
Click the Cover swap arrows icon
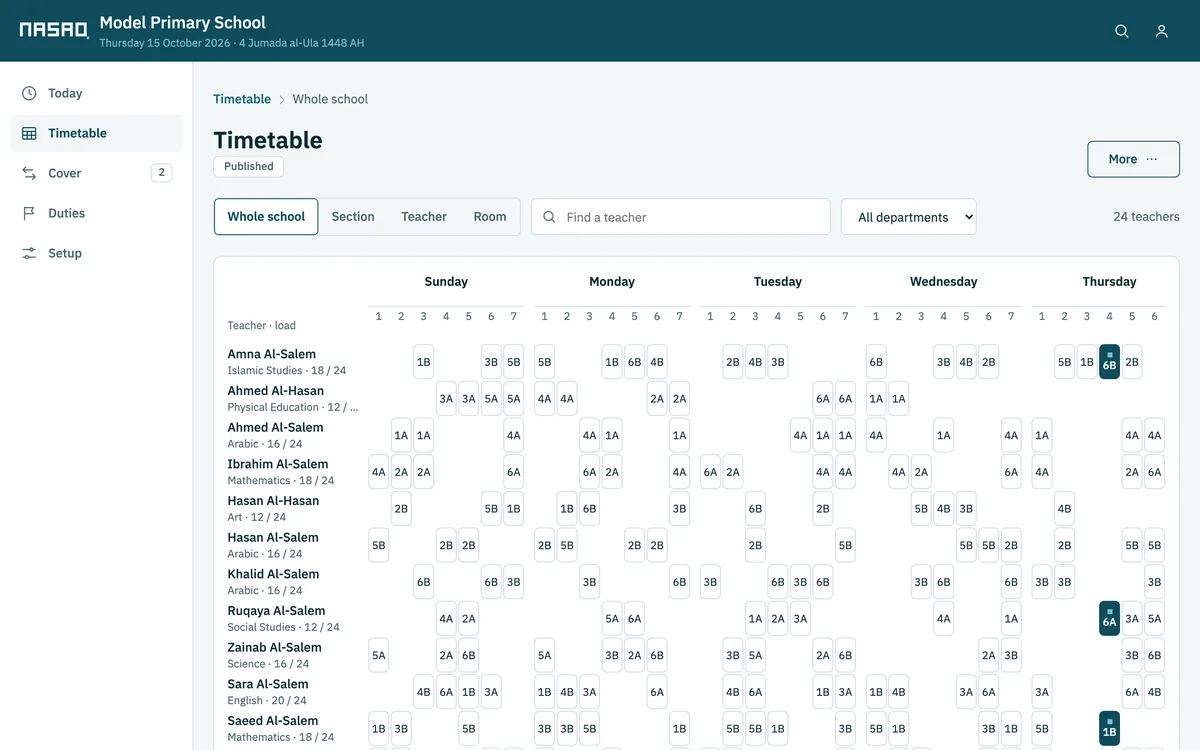tap(29, 173)
